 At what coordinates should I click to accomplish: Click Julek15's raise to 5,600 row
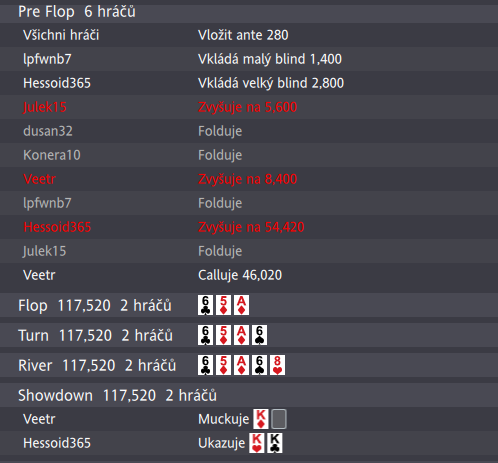coord(249,107)
